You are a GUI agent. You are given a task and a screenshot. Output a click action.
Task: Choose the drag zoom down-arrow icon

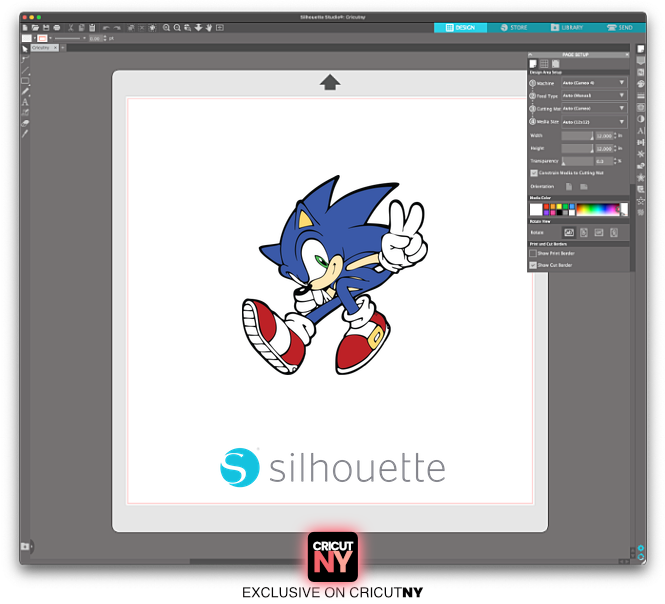[198, 28]
